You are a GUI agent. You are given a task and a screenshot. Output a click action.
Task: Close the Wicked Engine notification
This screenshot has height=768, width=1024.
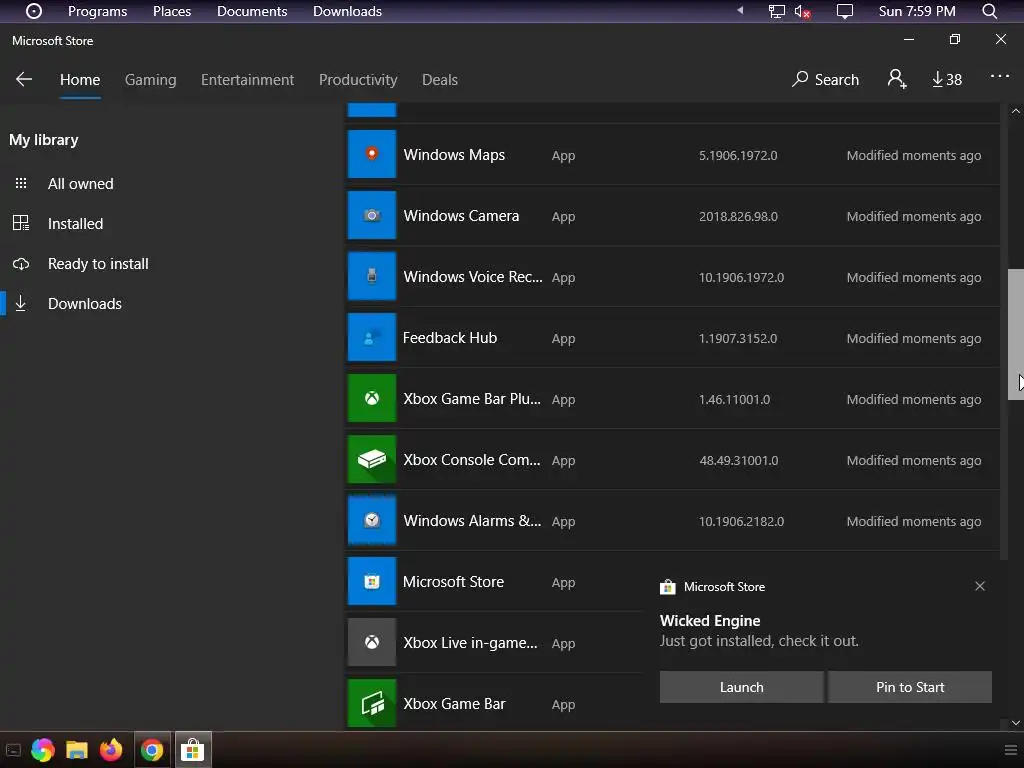[980, 586]
